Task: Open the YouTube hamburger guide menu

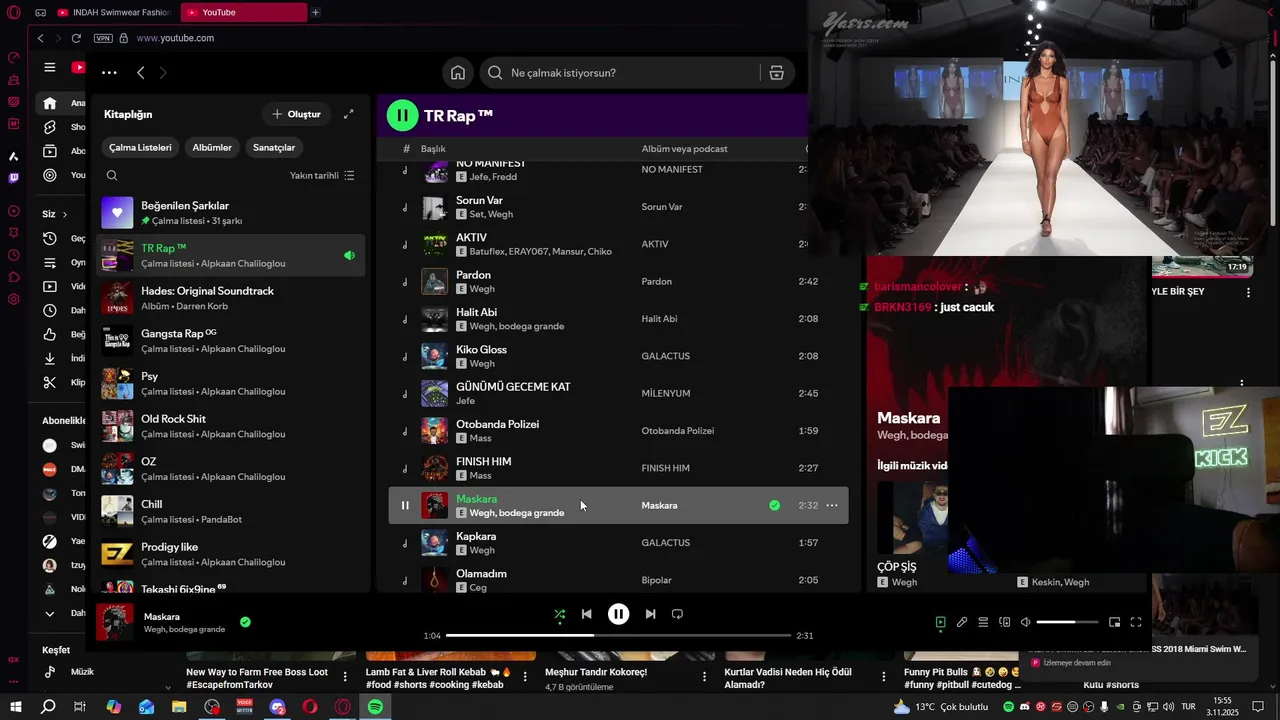Action: (x=50, y=67)
